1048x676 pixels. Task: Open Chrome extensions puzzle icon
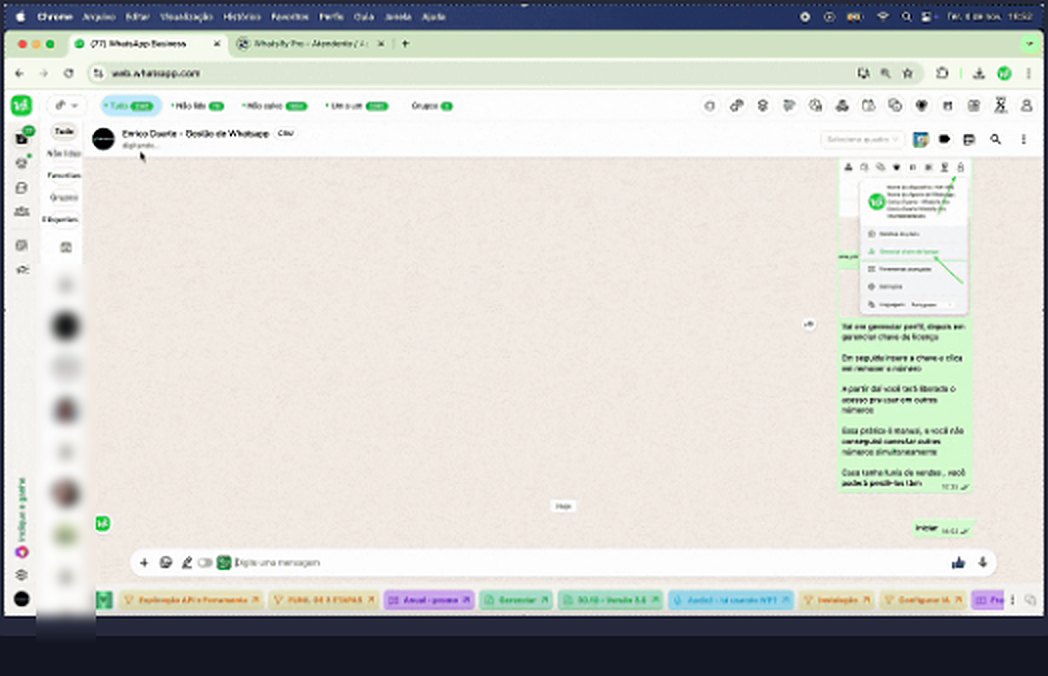[x=942, y=73]
